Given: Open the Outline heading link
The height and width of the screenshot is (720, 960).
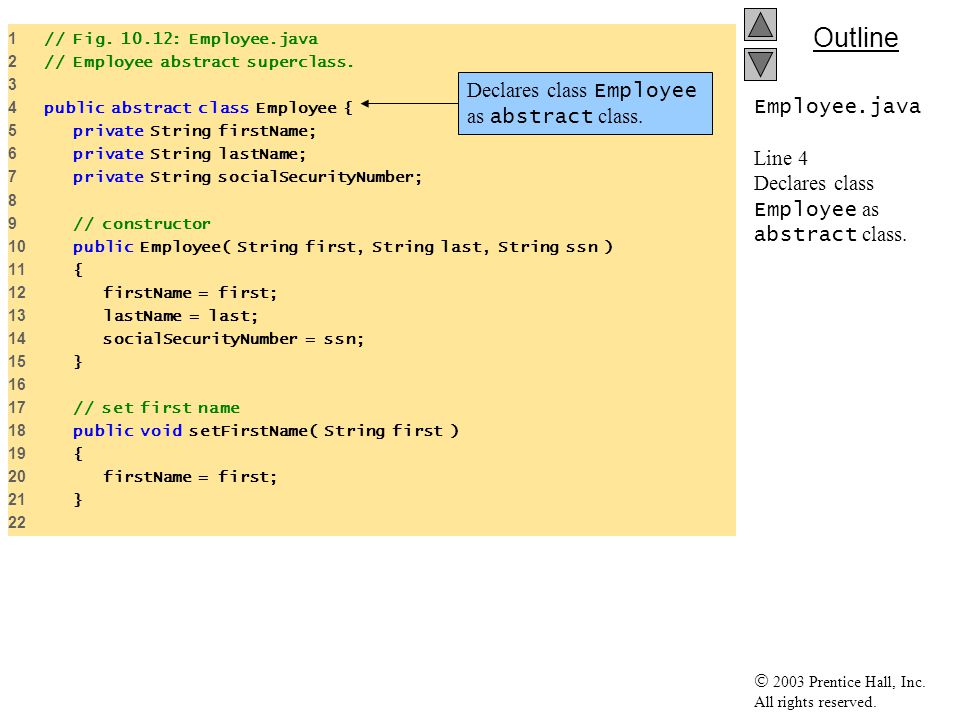Looking at the screenshot, I should (x=855, y=38).
